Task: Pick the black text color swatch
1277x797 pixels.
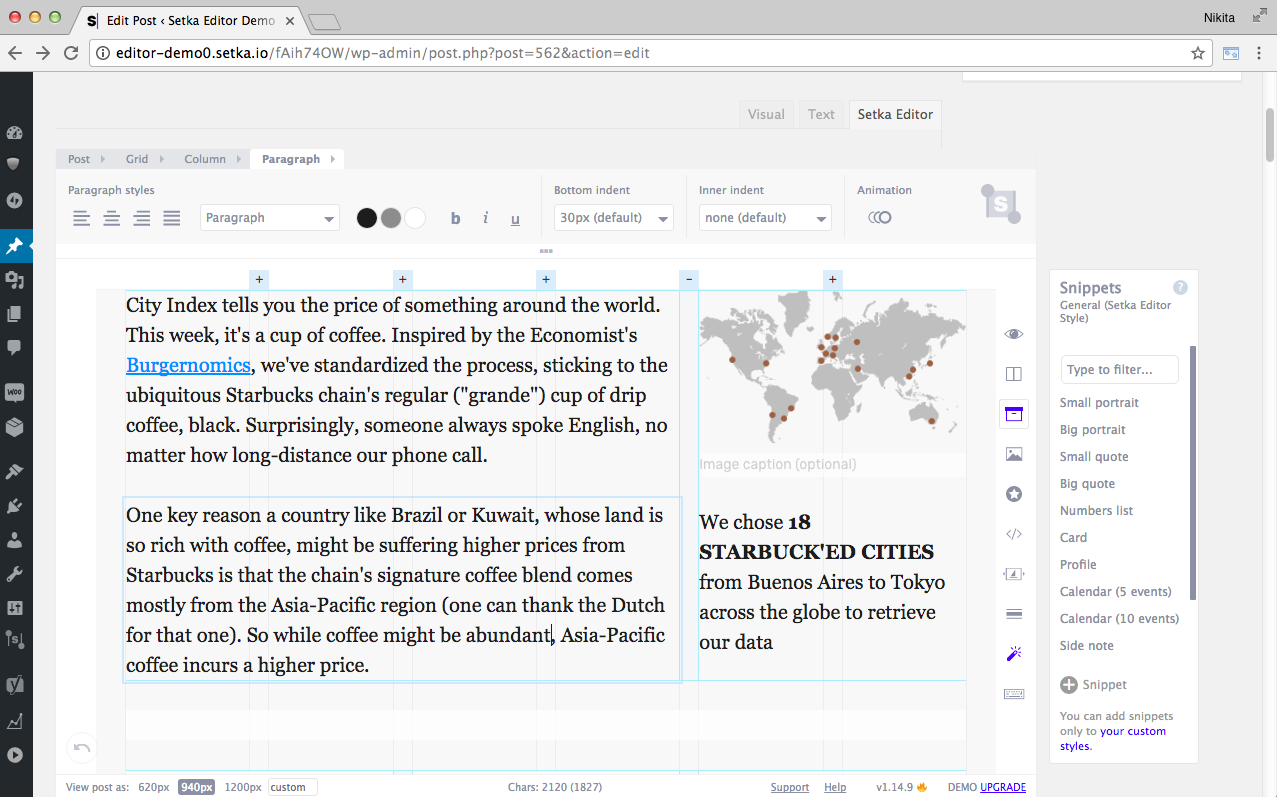Action: tap(367, 218)
